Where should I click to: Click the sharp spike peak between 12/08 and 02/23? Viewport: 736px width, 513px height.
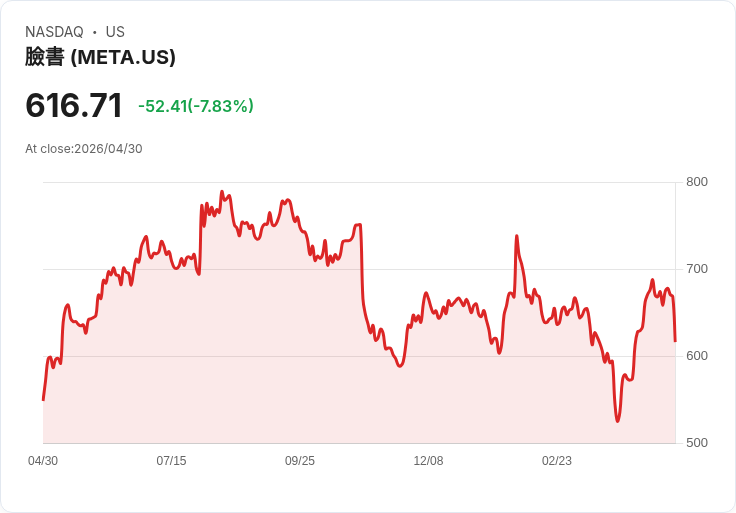(x=516, y=236)
